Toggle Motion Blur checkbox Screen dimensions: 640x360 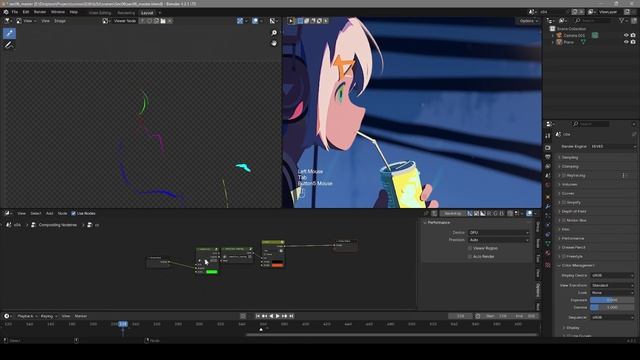(564, 220)
